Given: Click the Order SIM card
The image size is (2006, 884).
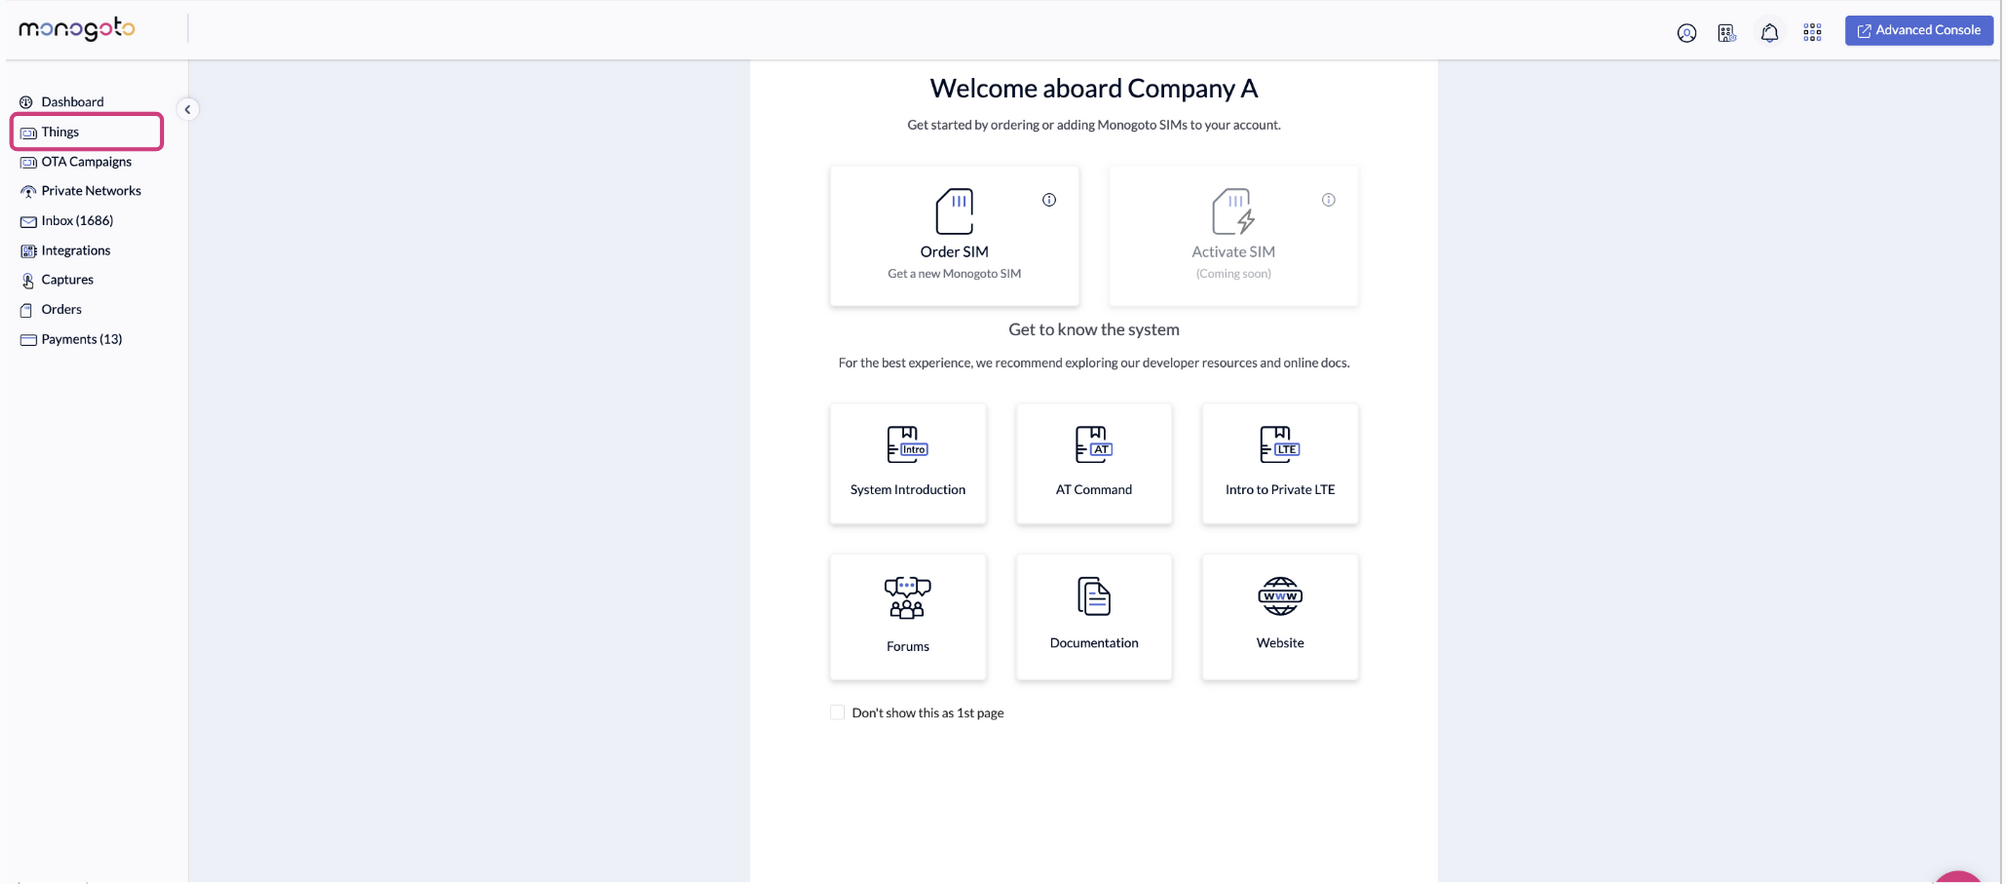Looking at the screenshot, I should (x=953, y=236).
